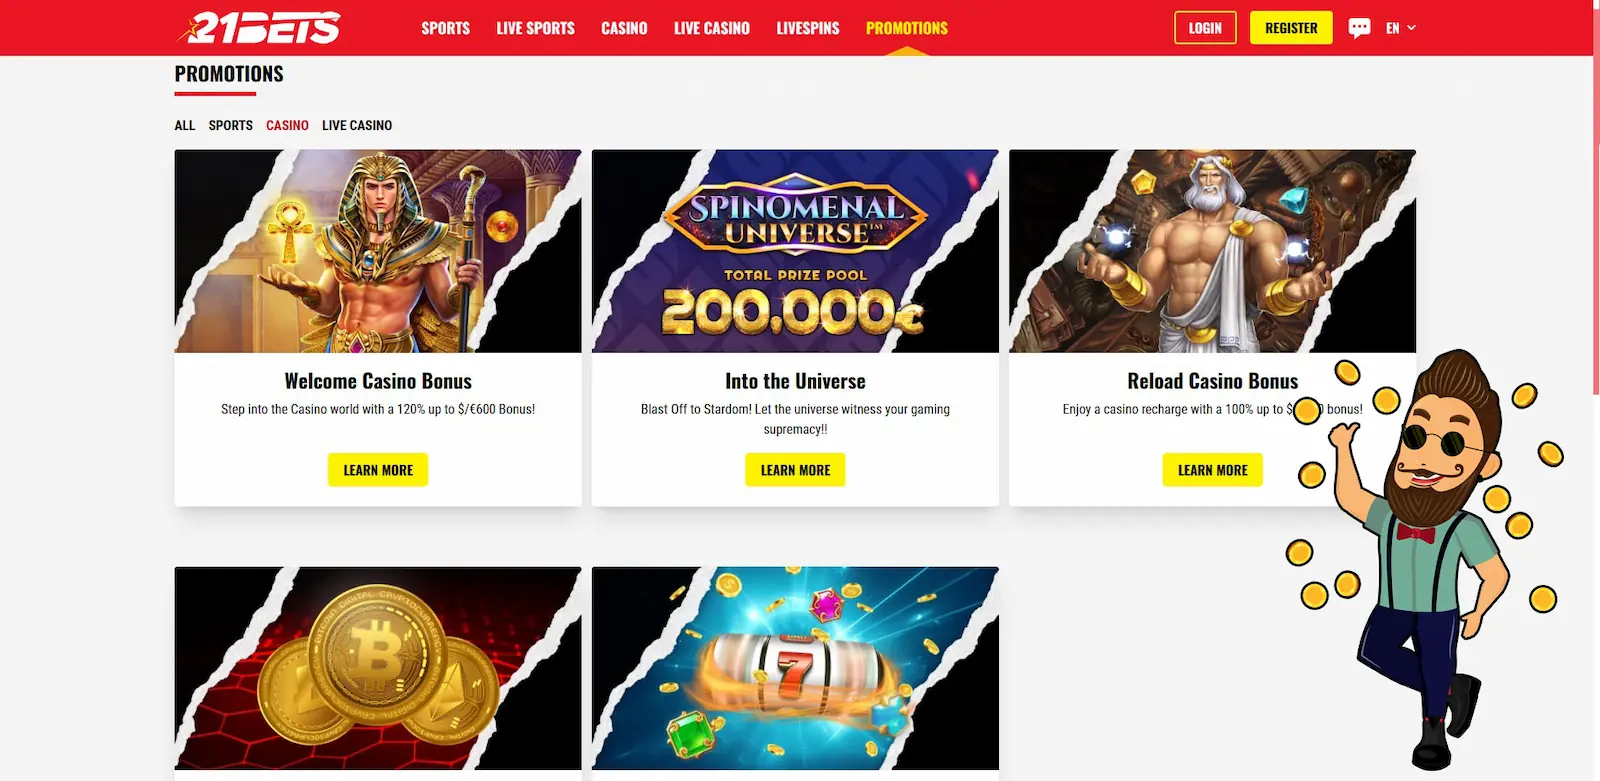Open the Bitcoin coins promotion thumbnail
The height and width of the screenshot is (781, 1600).
coord(378,668)
